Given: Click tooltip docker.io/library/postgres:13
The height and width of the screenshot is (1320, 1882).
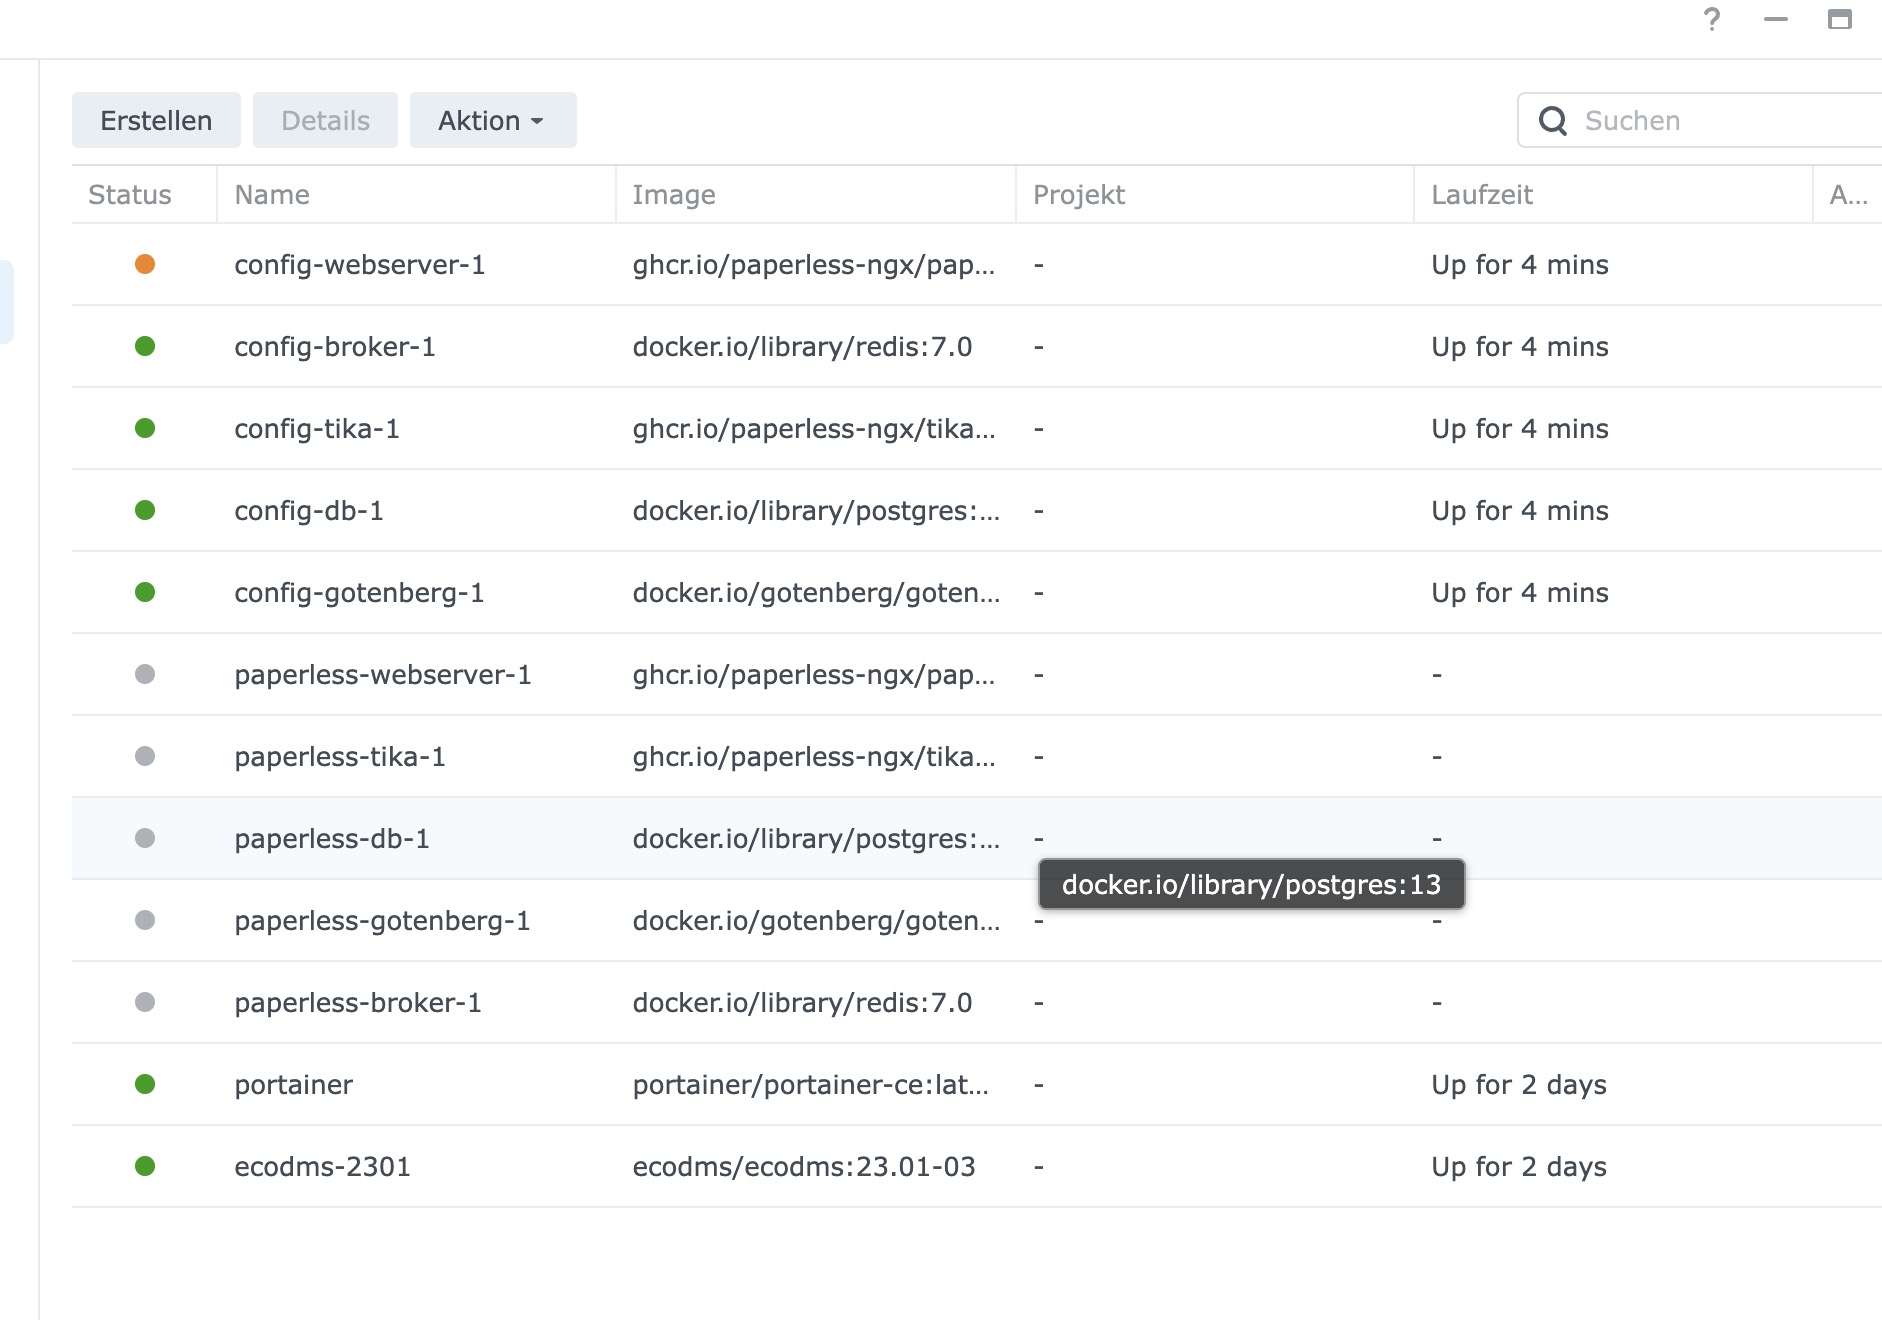Looking at the screenshot, I should [1252, 884].
